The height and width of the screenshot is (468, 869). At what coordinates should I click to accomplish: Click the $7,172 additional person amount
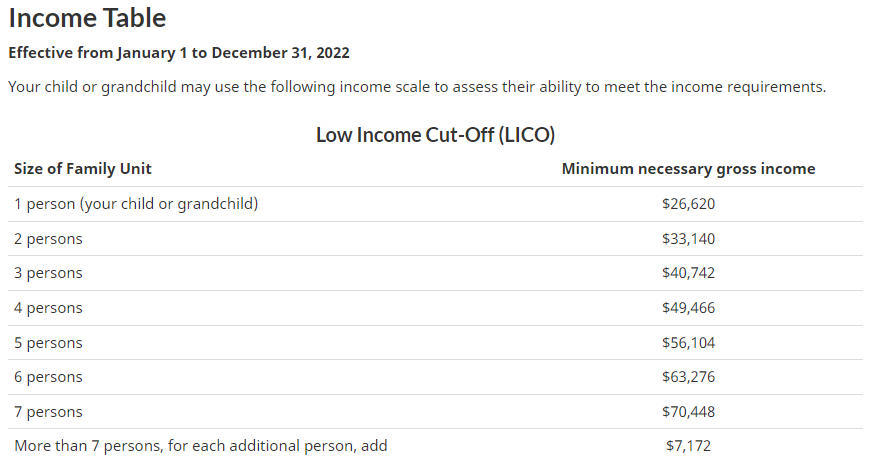click(688, 446)
